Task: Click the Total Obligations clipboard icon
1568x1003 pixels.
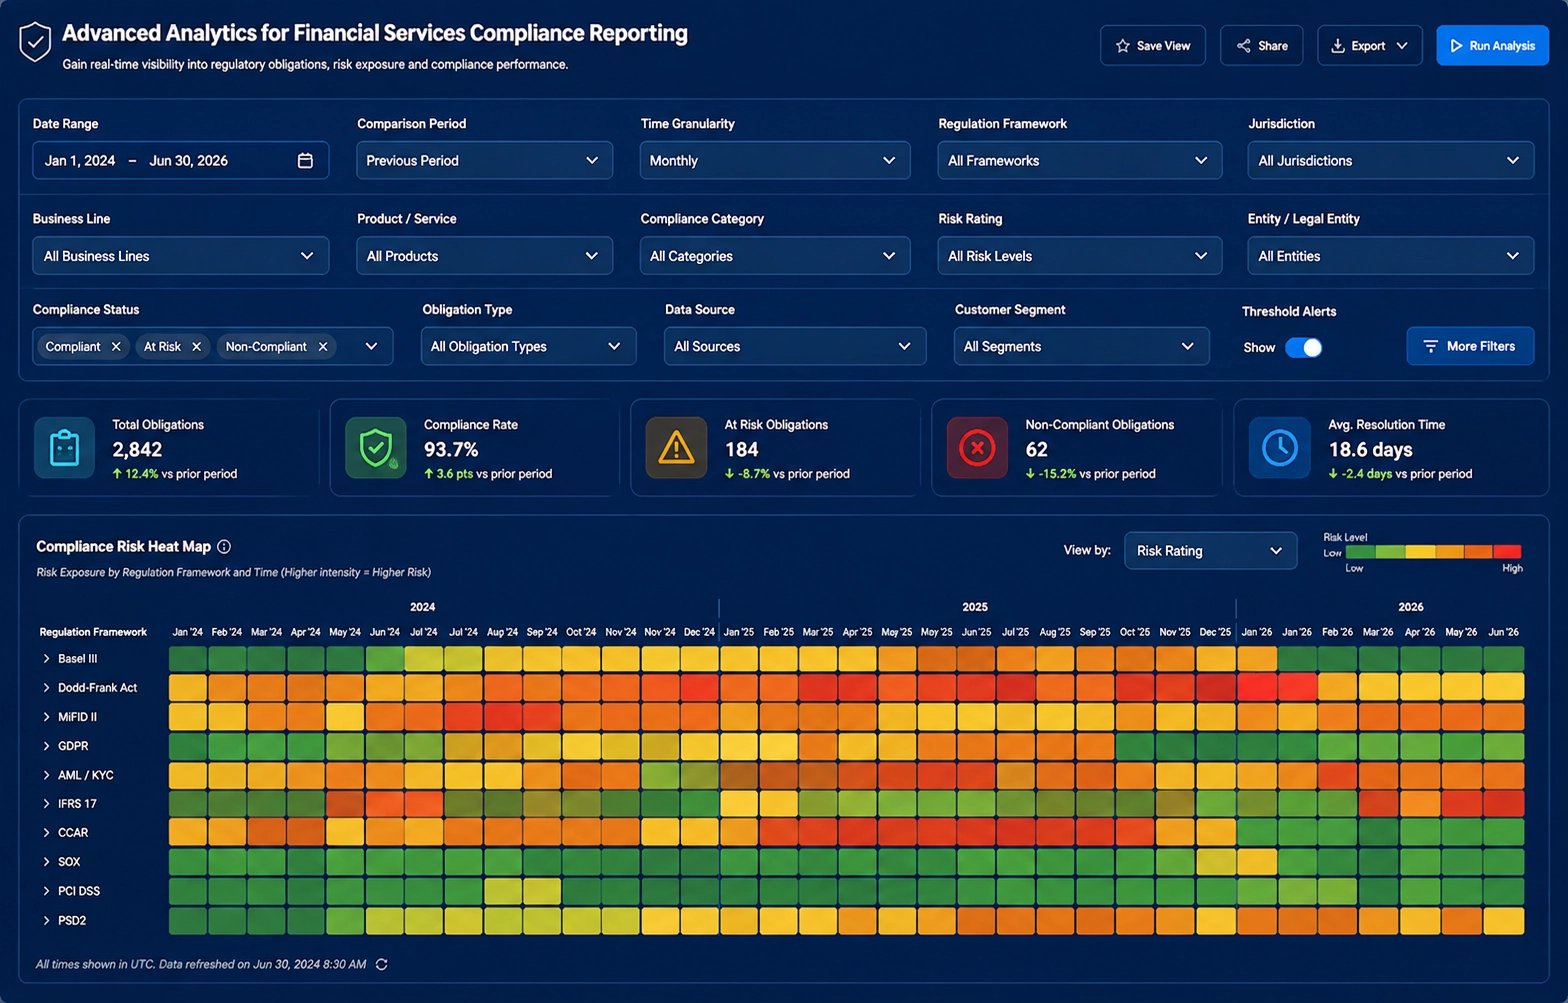Action: click(65, 448)
